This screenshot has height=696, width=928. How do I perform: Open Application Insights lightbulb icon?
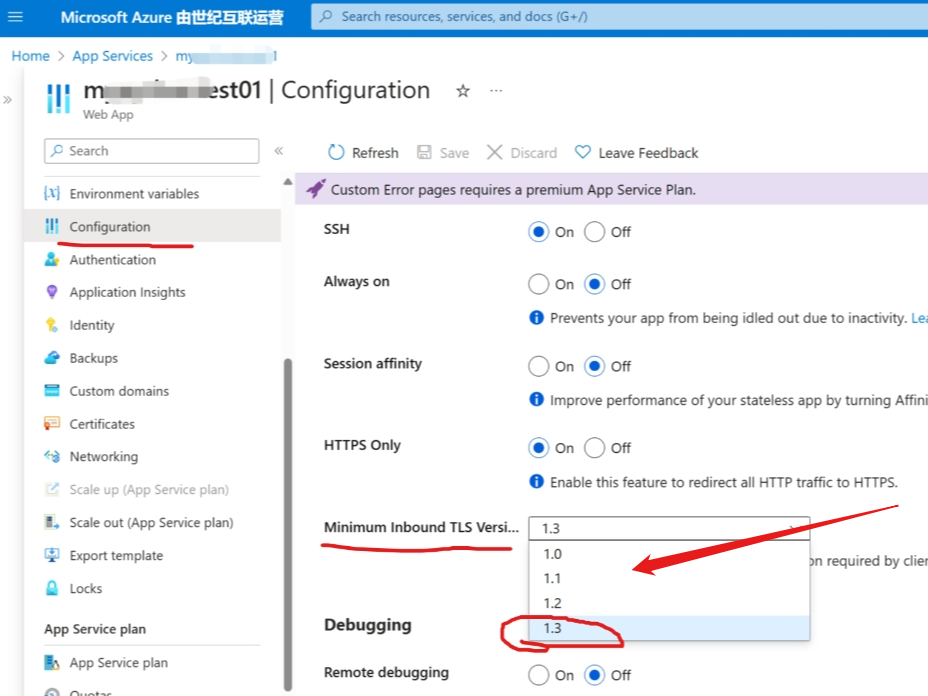coord(52,292)
